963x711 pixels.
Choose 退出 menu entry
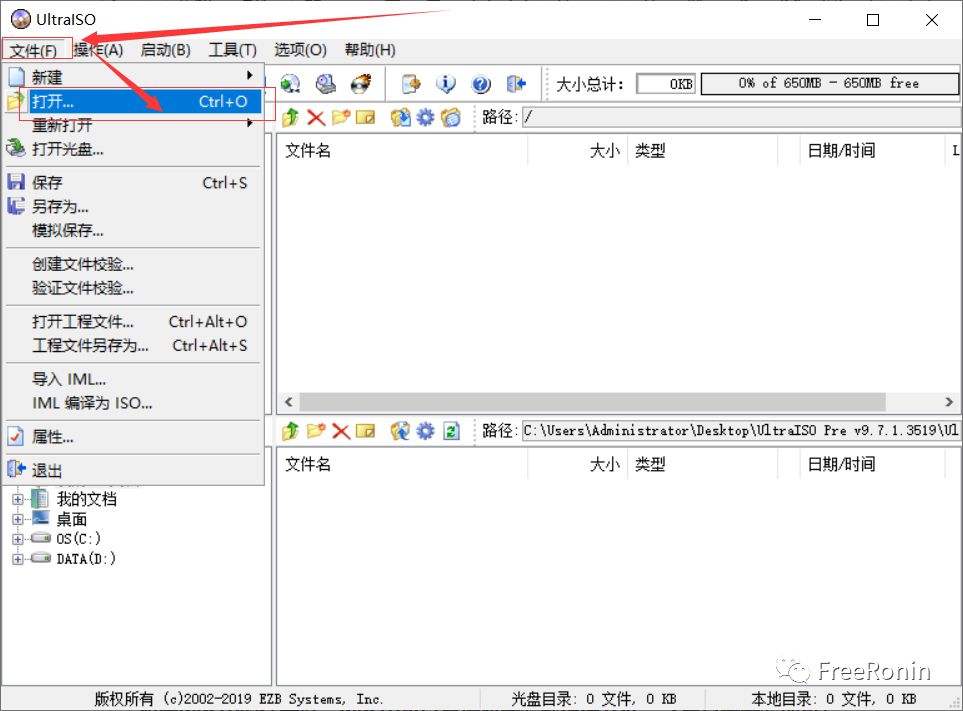point(134,471)
